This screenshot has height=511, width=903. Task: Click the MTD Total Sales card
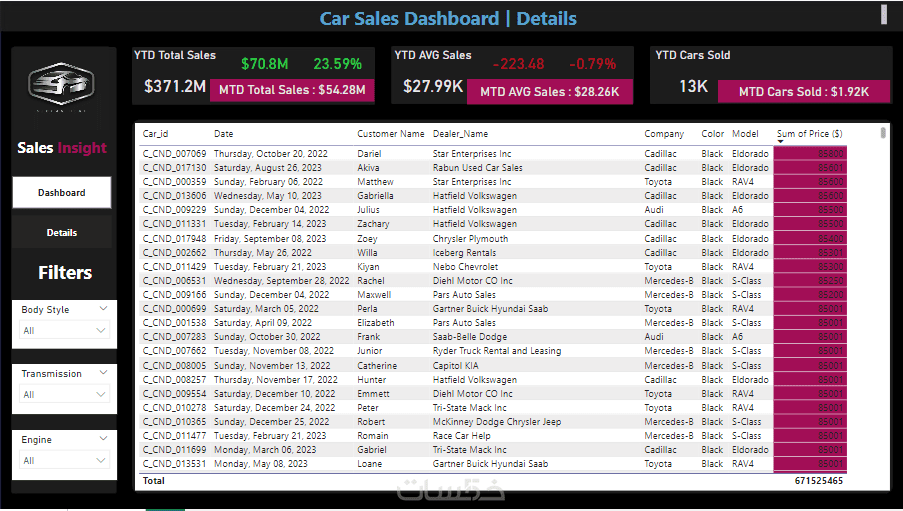pyautogui.click(x=292, y=90)
